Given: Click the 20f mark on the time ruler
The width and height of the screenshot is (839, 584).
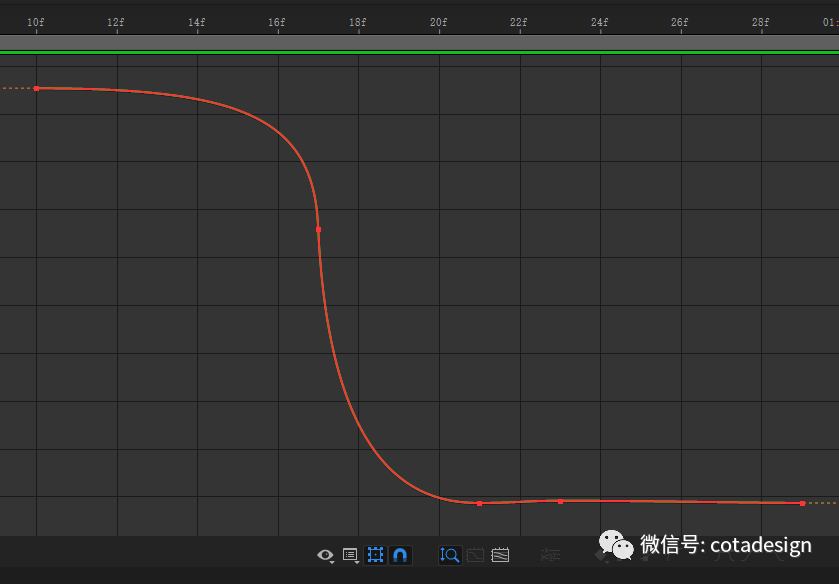Looking at the screenshot, I should tap(438, 22).
